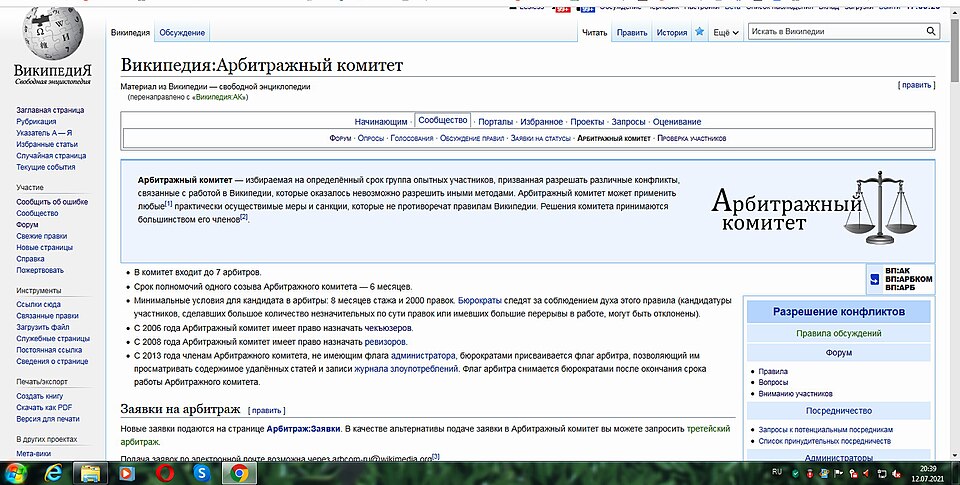Screen dimensions: 960x485
Task: Open the Проекты navigation link
Action: 587,122
